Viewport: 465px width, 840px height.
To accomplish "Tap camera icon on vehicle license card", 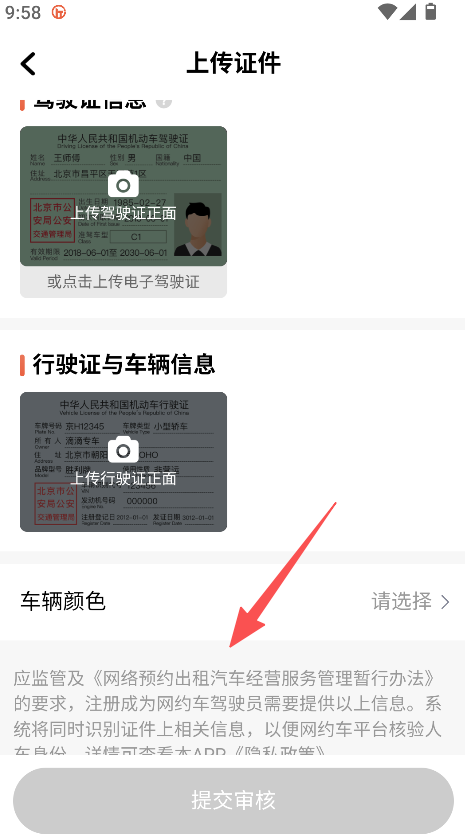I will coord(123,450).
